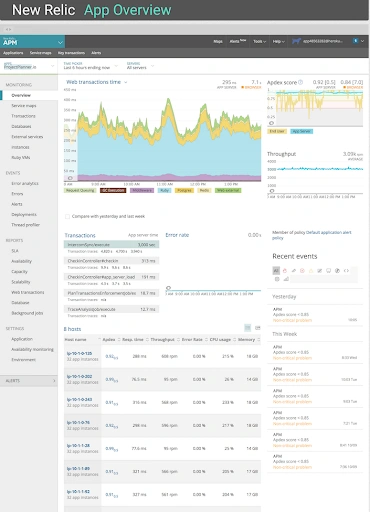Click Apdex score help question-mark icon

300,82
